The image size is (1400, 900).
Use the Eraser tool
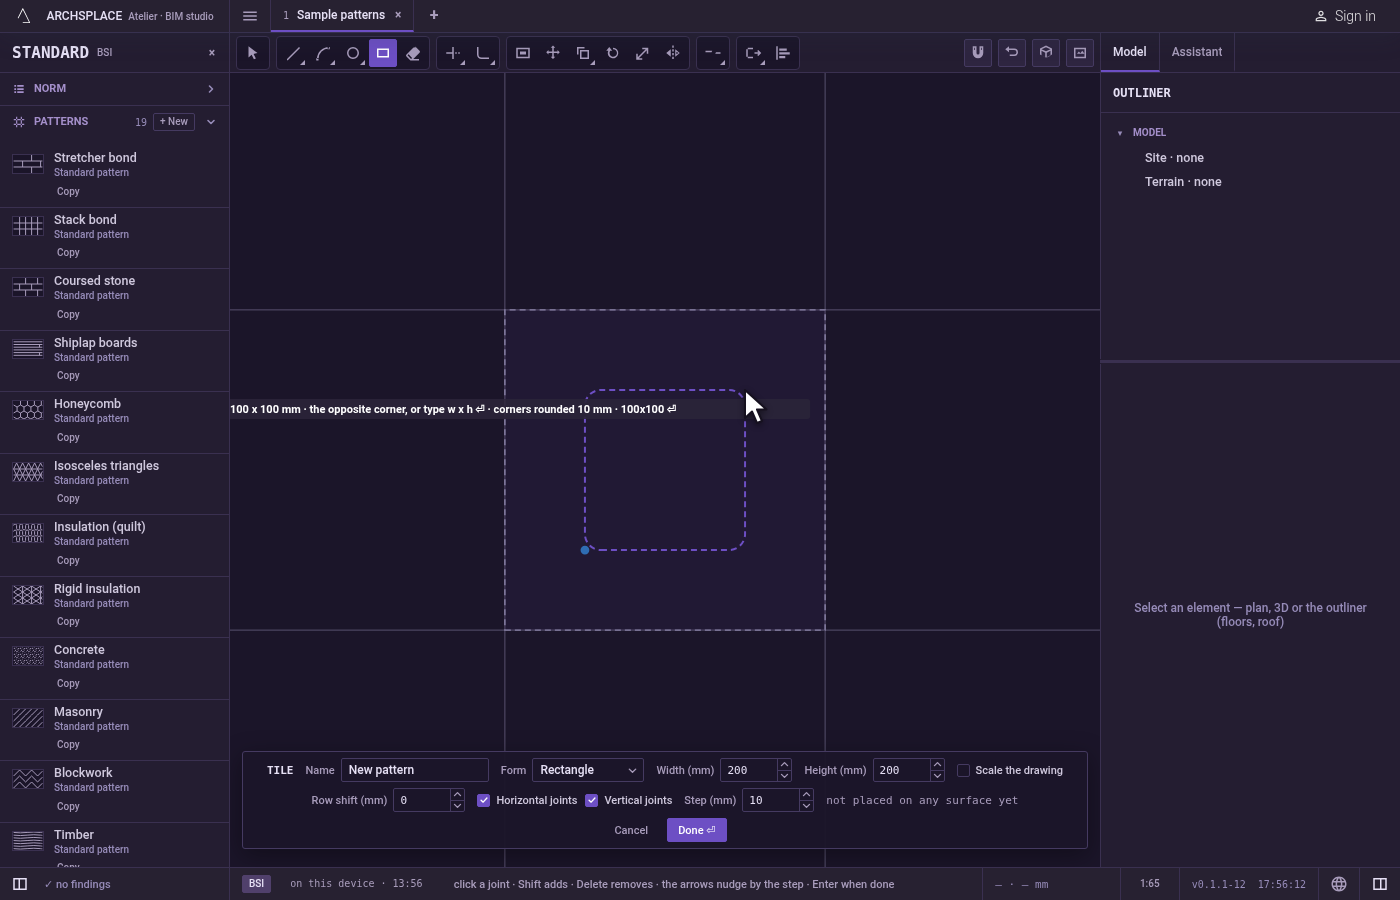pyautogui.click(x=413, y=53)
